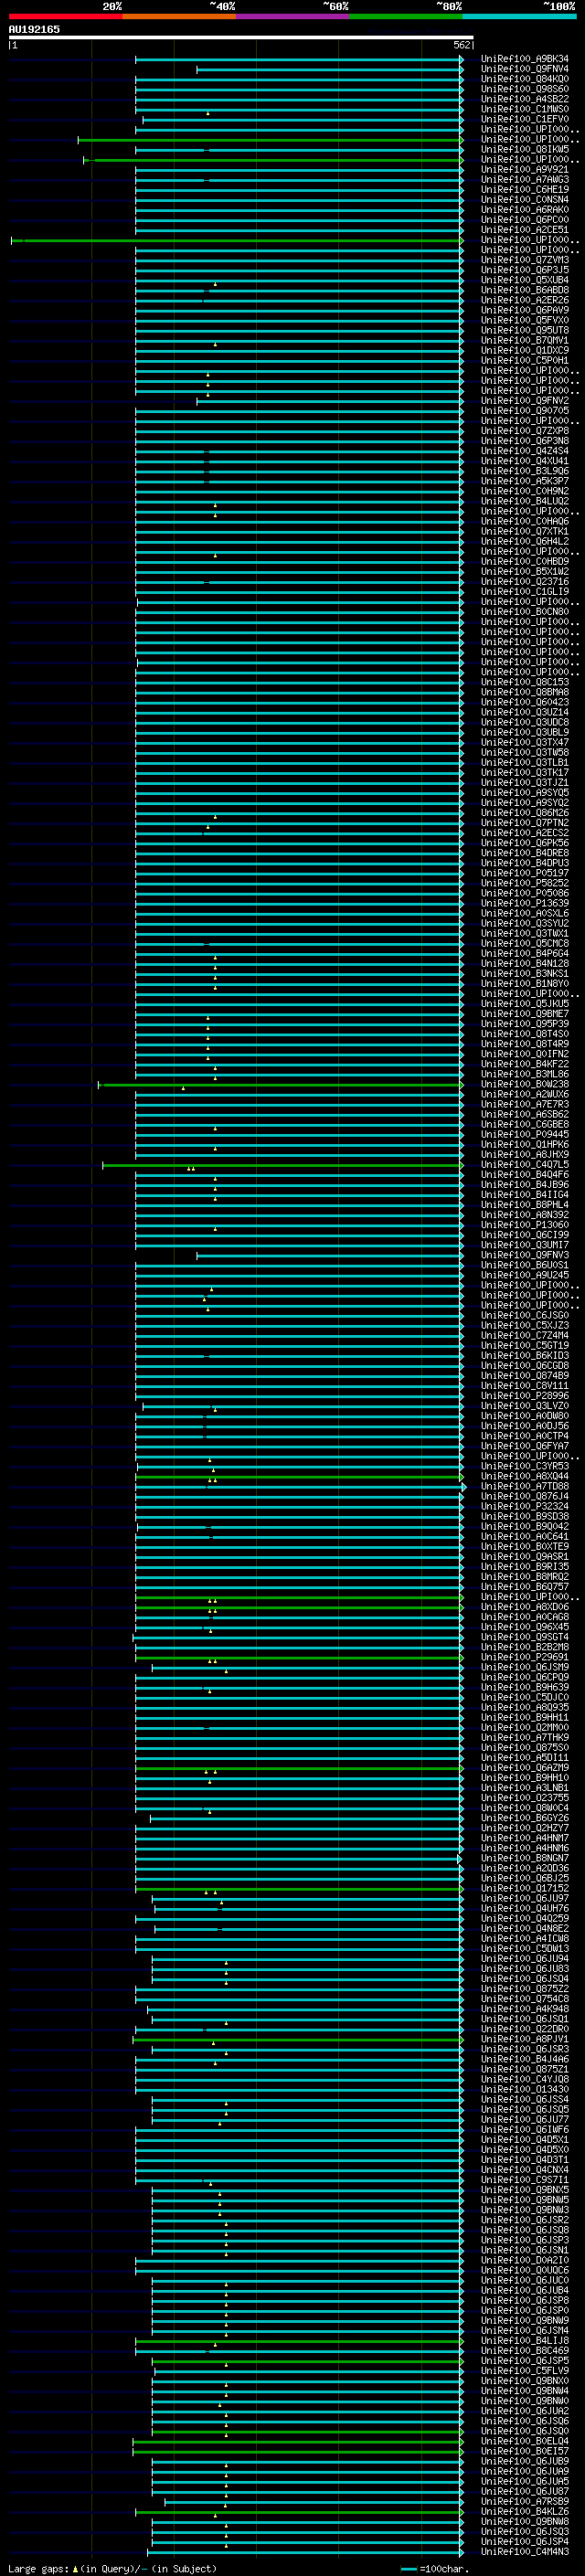The width and height of the screenshot is (585, 2576).
Task: Select hit label UniRef100_P09445
Action: (x=525, y=1134)
